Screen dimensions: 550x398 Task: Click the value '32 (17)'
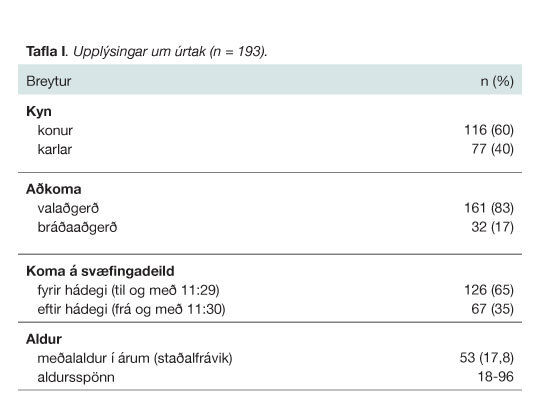click(x=492, y=227)
